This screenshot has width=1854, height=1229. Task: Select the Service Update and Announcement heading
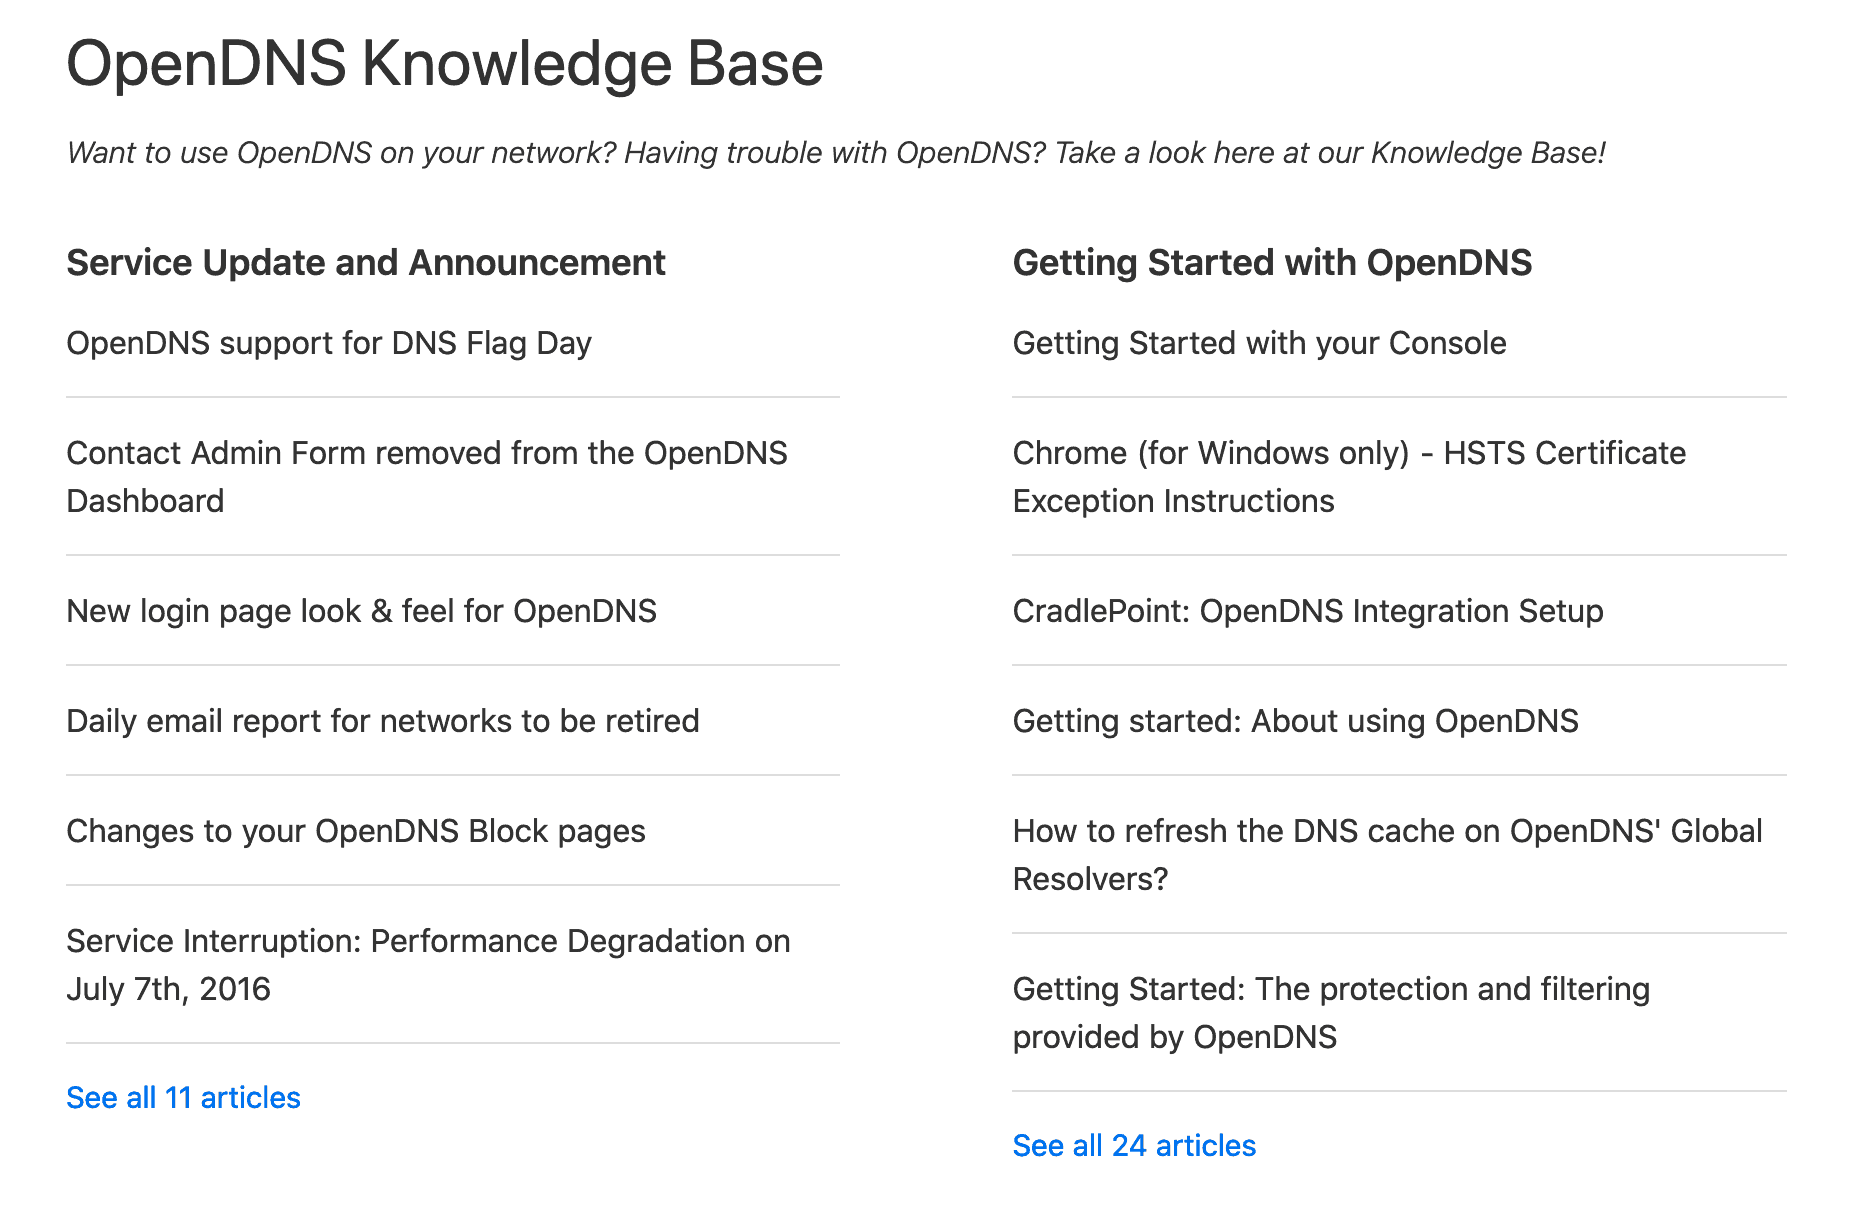pos(365,263)
